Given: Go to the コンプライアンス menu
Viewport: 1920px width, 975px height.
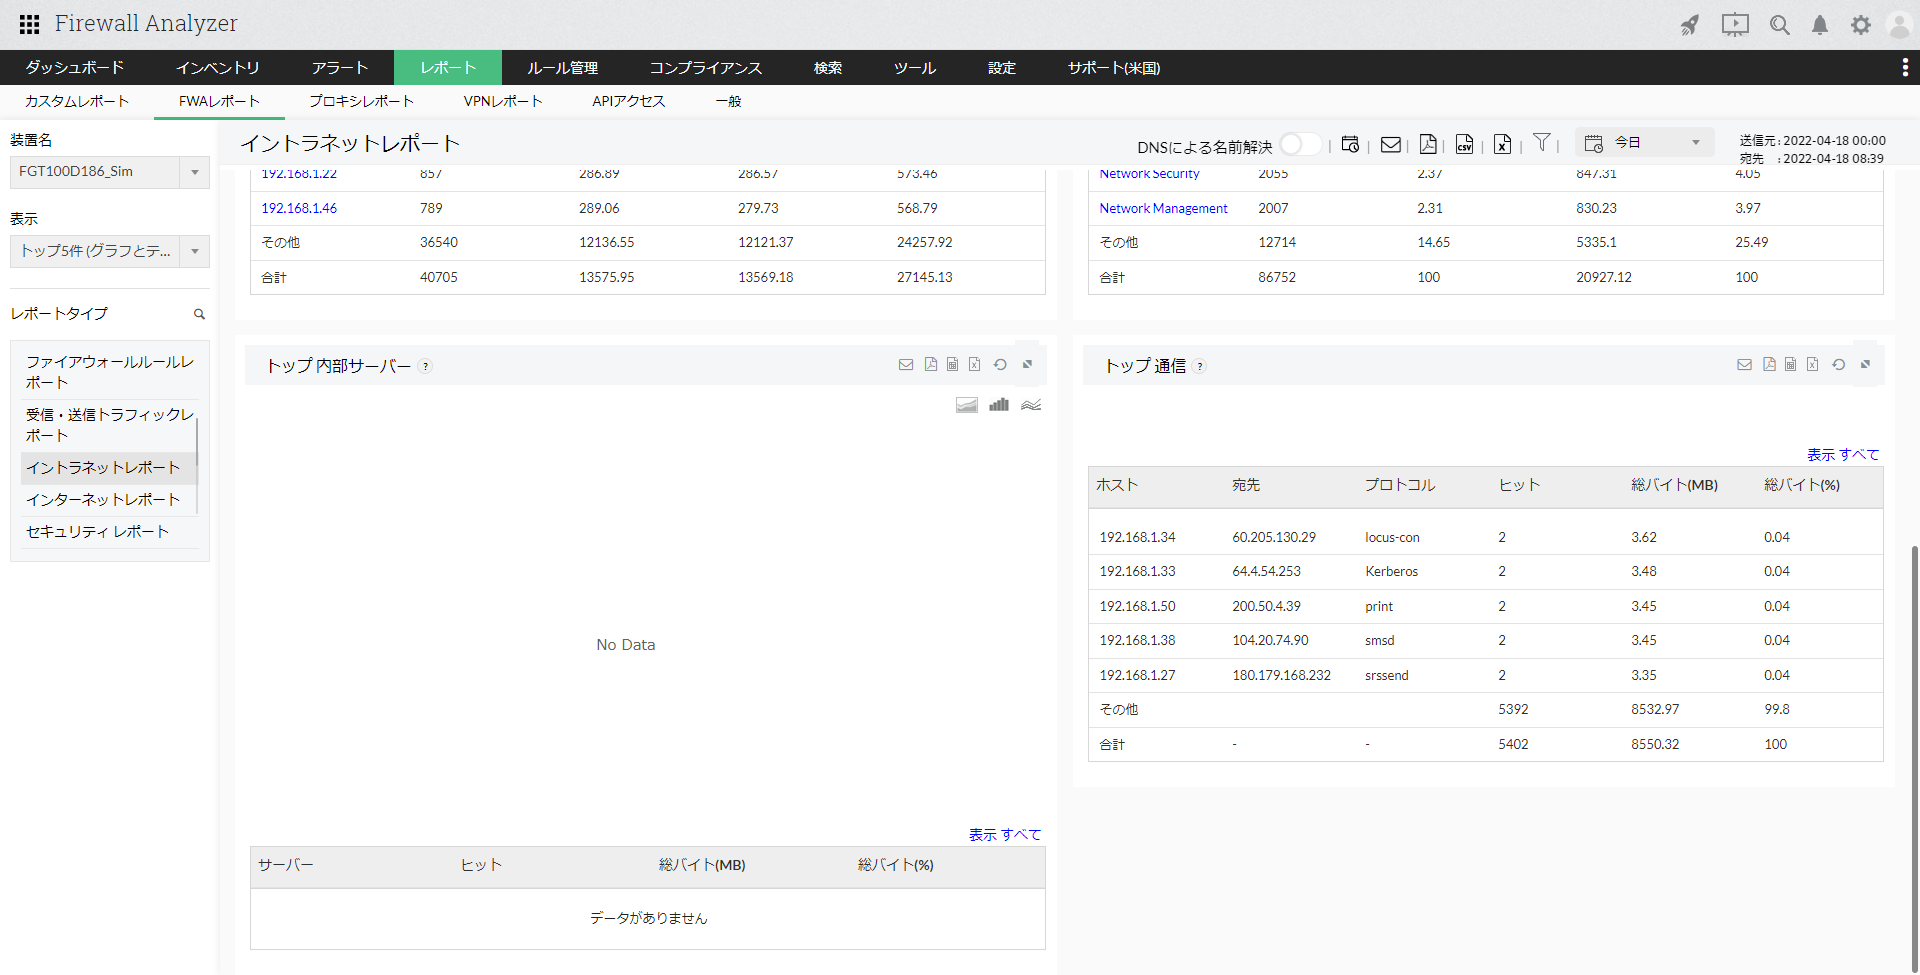Looking at the screenshot, I should coord(705,68).
